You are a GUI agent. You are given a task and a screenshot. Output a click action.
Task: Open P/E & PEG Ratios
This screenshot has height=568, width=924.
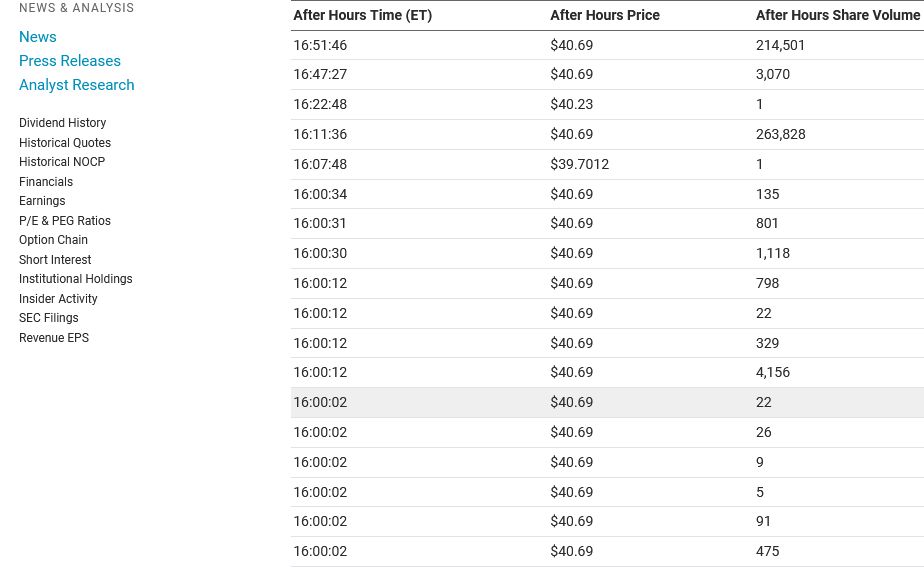pyautogui.click(x=65, y=221)
